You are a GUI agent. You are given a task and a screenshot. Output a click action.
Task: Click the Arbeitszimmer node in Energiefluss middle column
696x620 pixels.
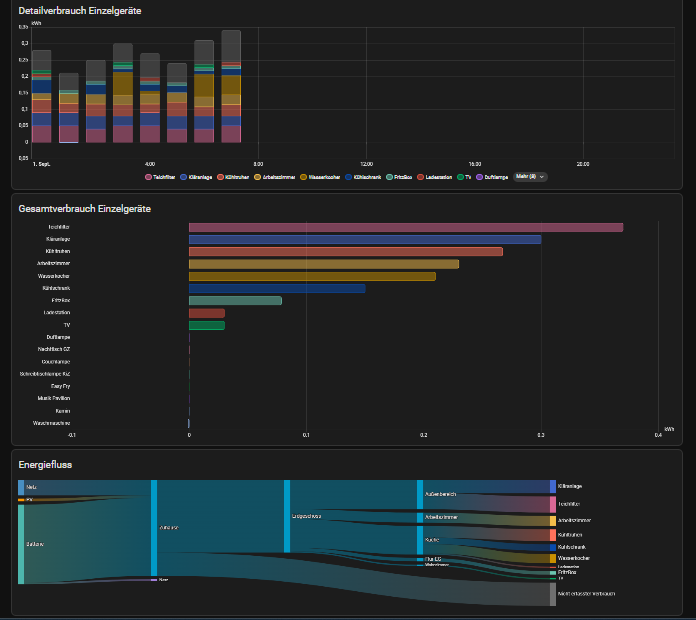420,518
